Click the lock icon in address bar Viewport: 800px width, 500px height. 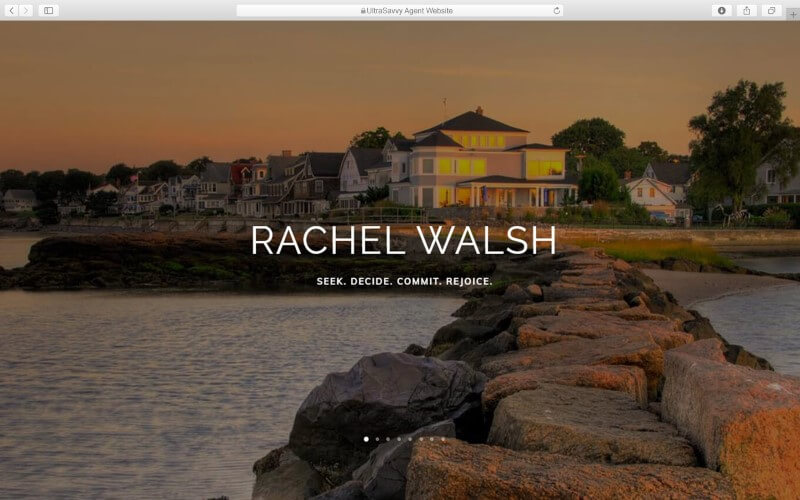click(363, 10)
